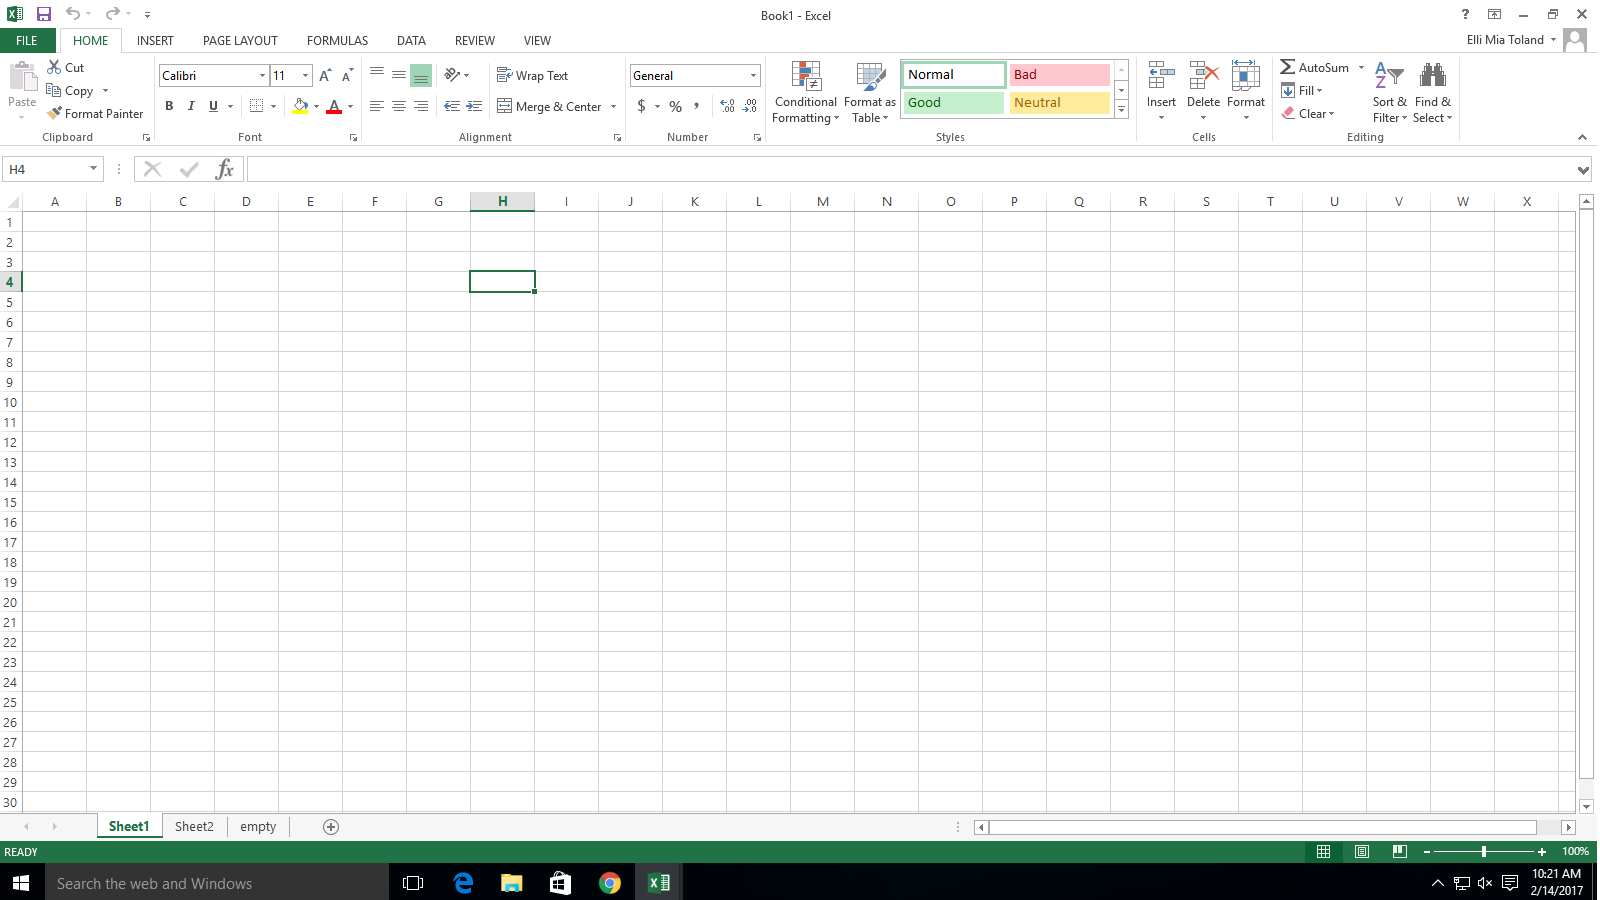
Task: Open the font name Calibri dropdown
Action: click(x=262, y=76)
